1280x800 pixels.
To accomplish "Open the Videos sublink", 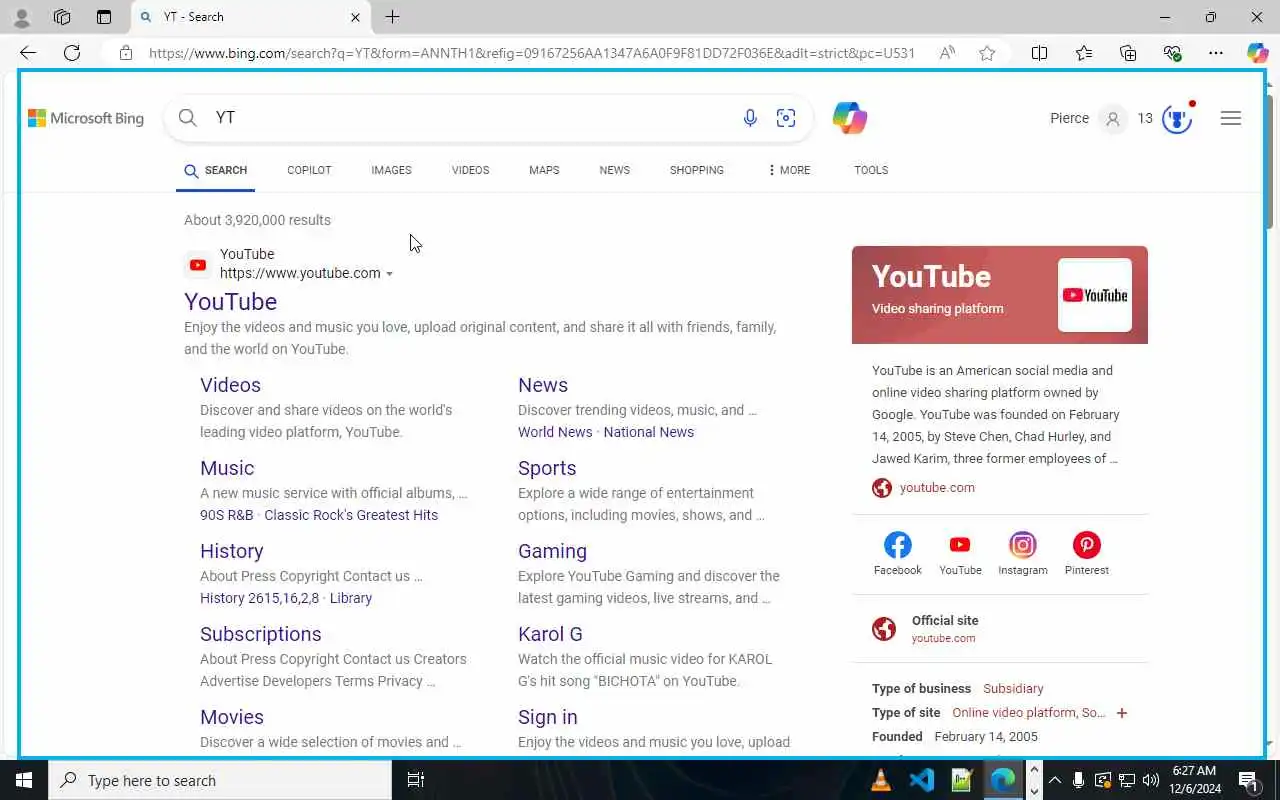I will (x=230, y=385).
